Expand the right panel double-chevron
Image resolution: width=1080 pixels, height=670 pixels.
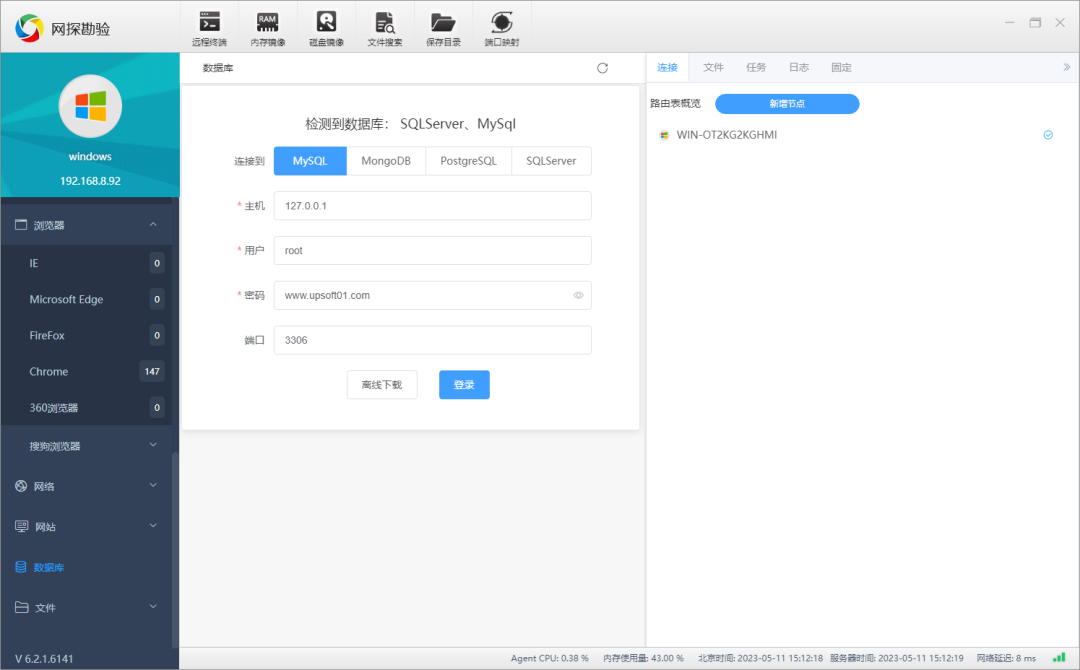pos(1066,67)
